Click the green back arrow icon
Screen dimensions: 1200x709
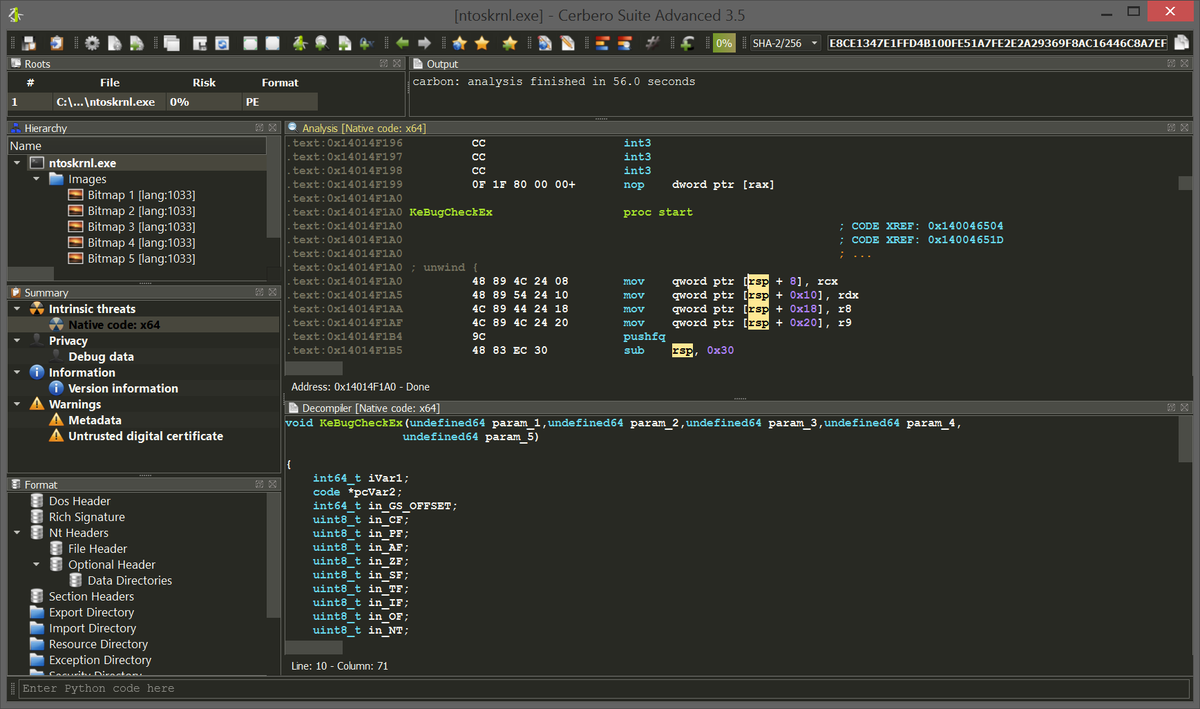pos(402,43)
